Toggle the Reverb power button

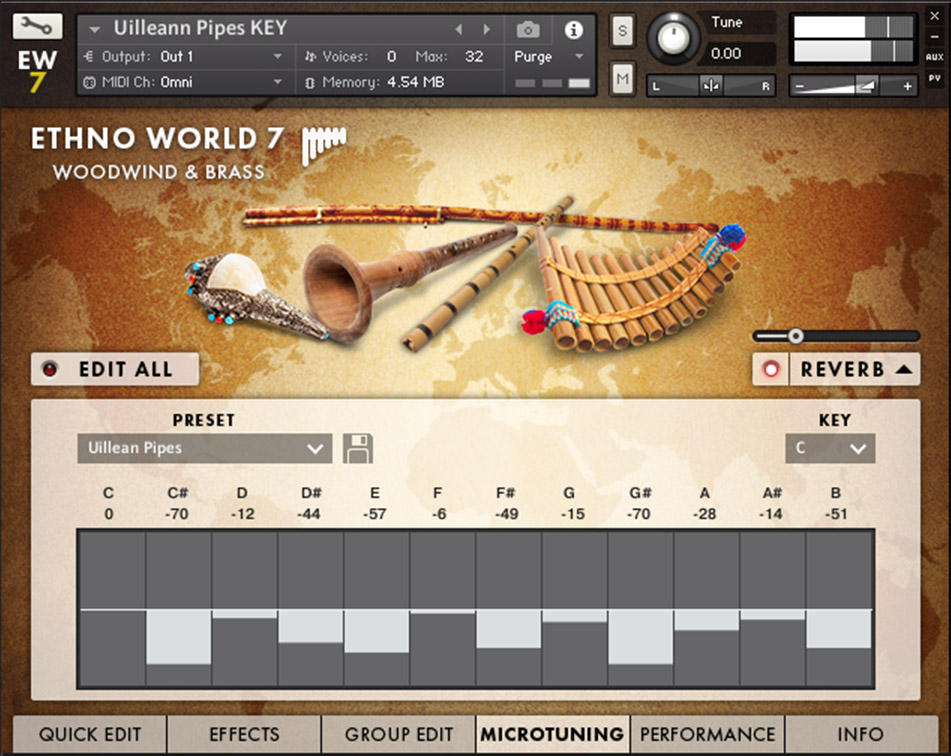tap(771, 369)
